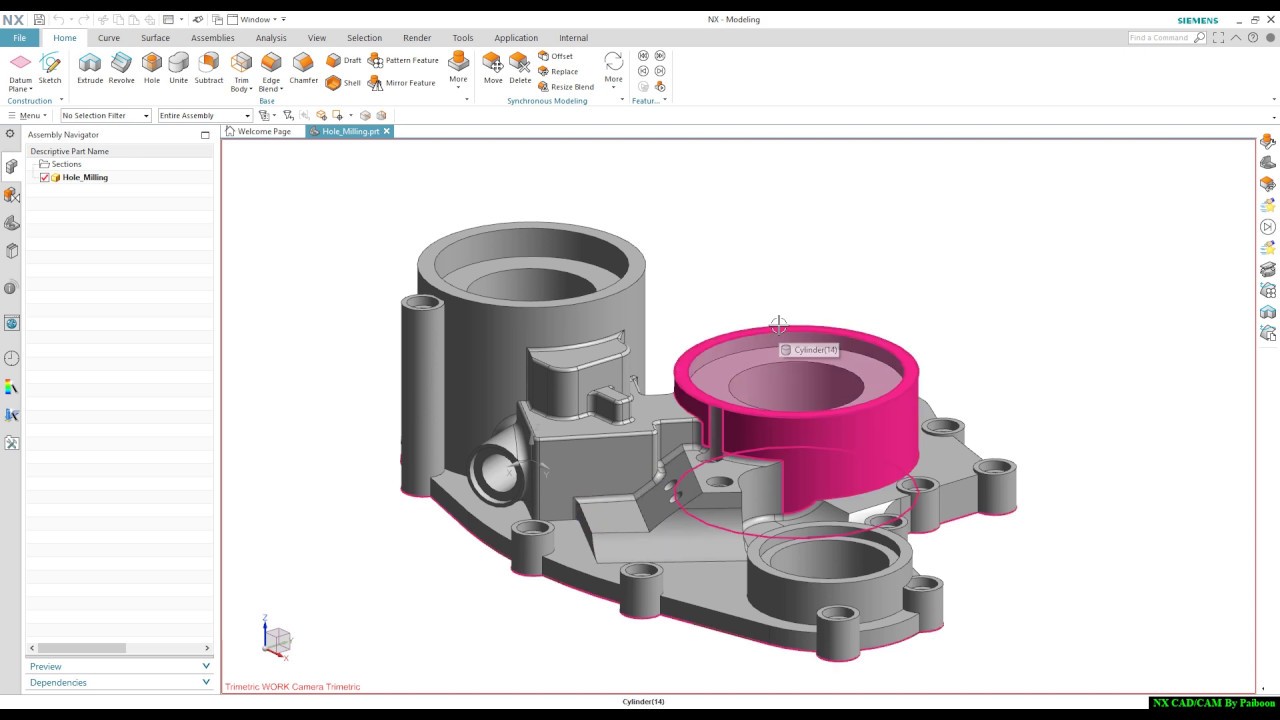Choose the Trim Body tool icon
Screen dimensions: 1280x720
point(241,63)
